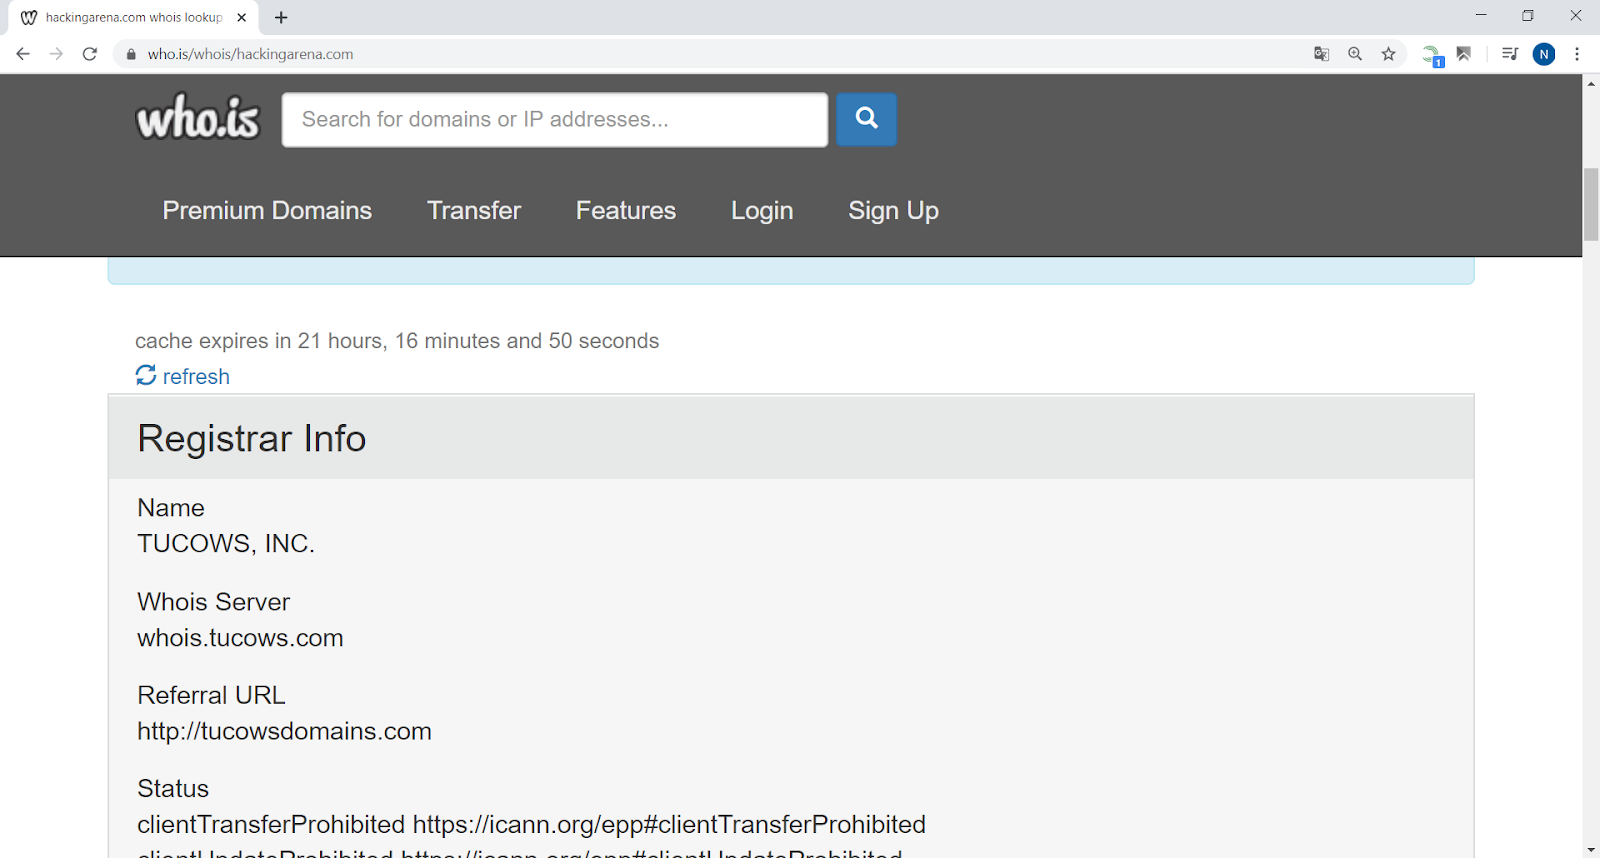
Task: Click the 'Referral URL' label
Action: tap(211, 695)
